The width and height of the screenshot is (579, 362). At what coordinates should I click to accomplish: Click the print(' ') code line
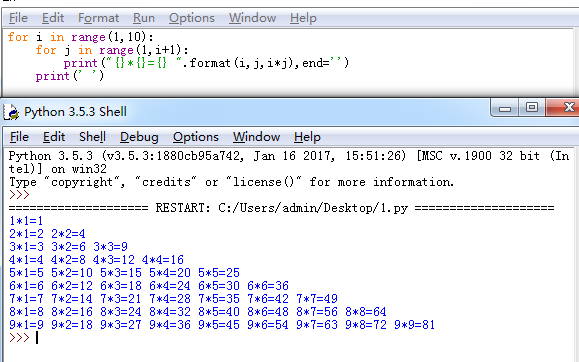tap(70, 76)
